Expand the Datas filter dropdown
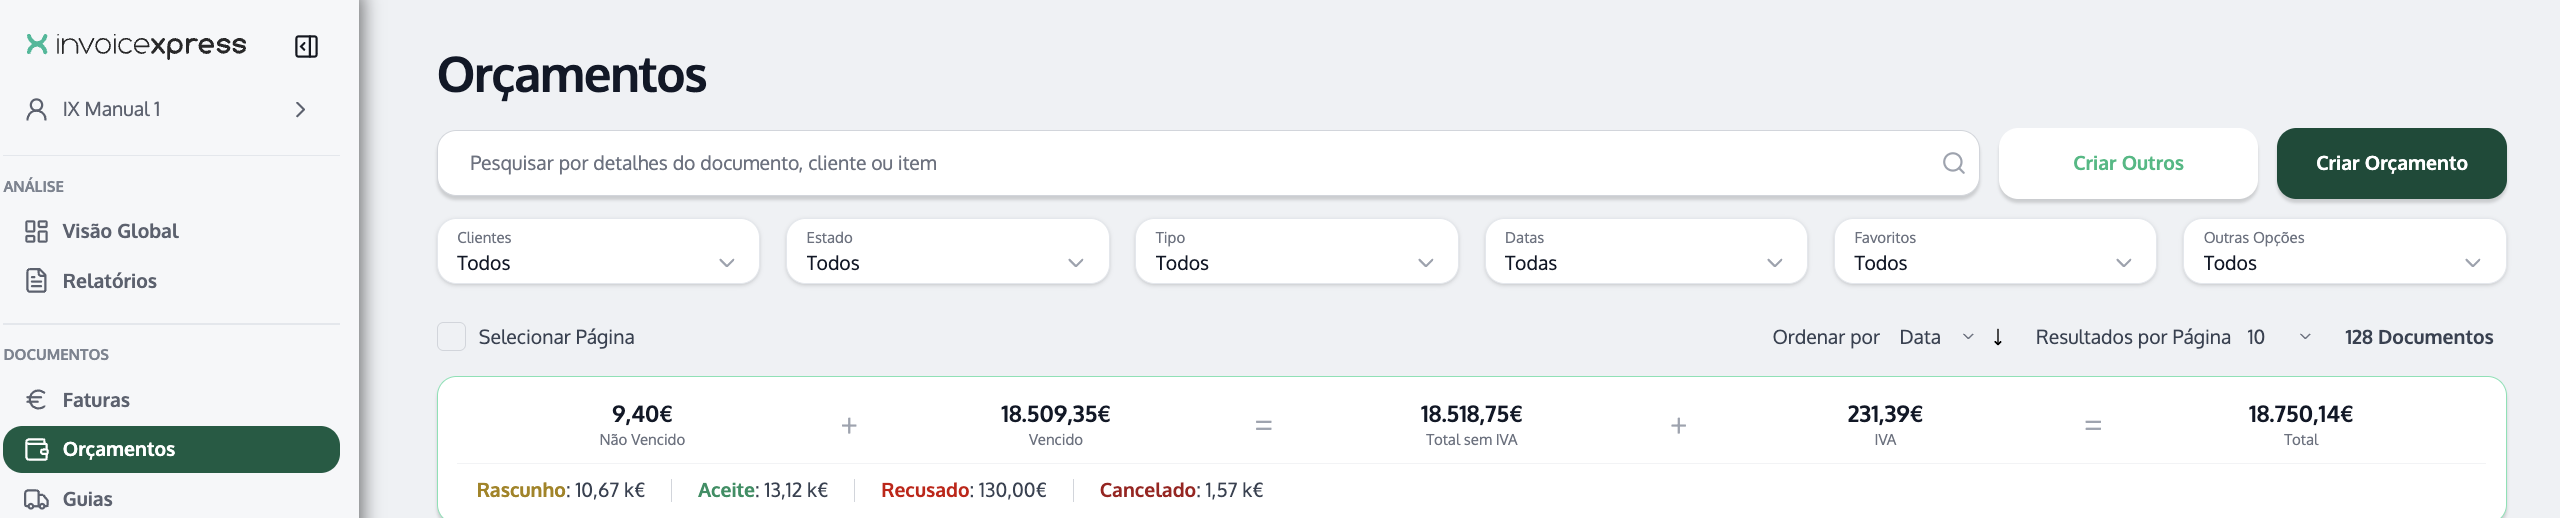This screenshot has height=518, width=2560. (1646, 251)
